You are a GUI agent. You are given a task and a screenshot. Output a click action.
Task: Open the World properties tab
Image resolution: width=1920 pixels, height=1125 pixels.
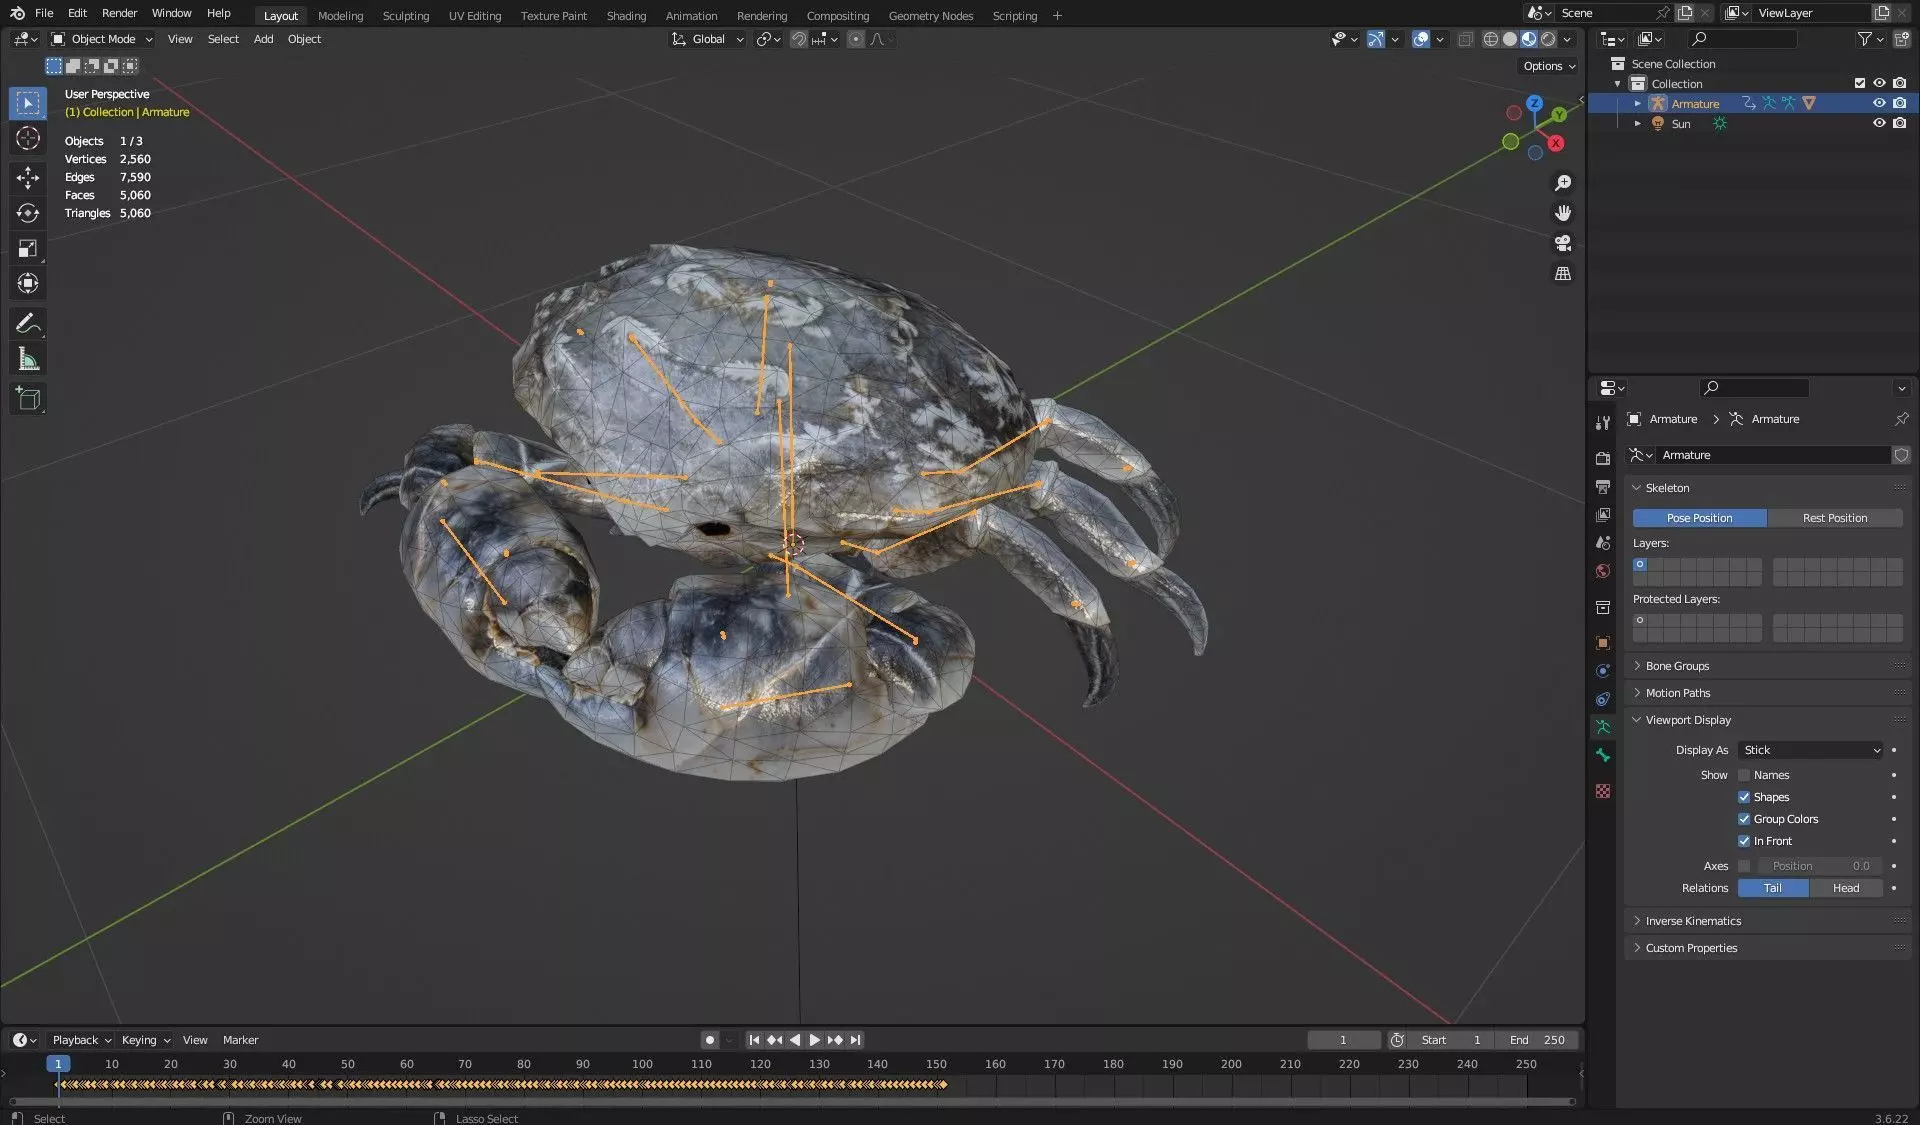click(x=1603, y=571)
